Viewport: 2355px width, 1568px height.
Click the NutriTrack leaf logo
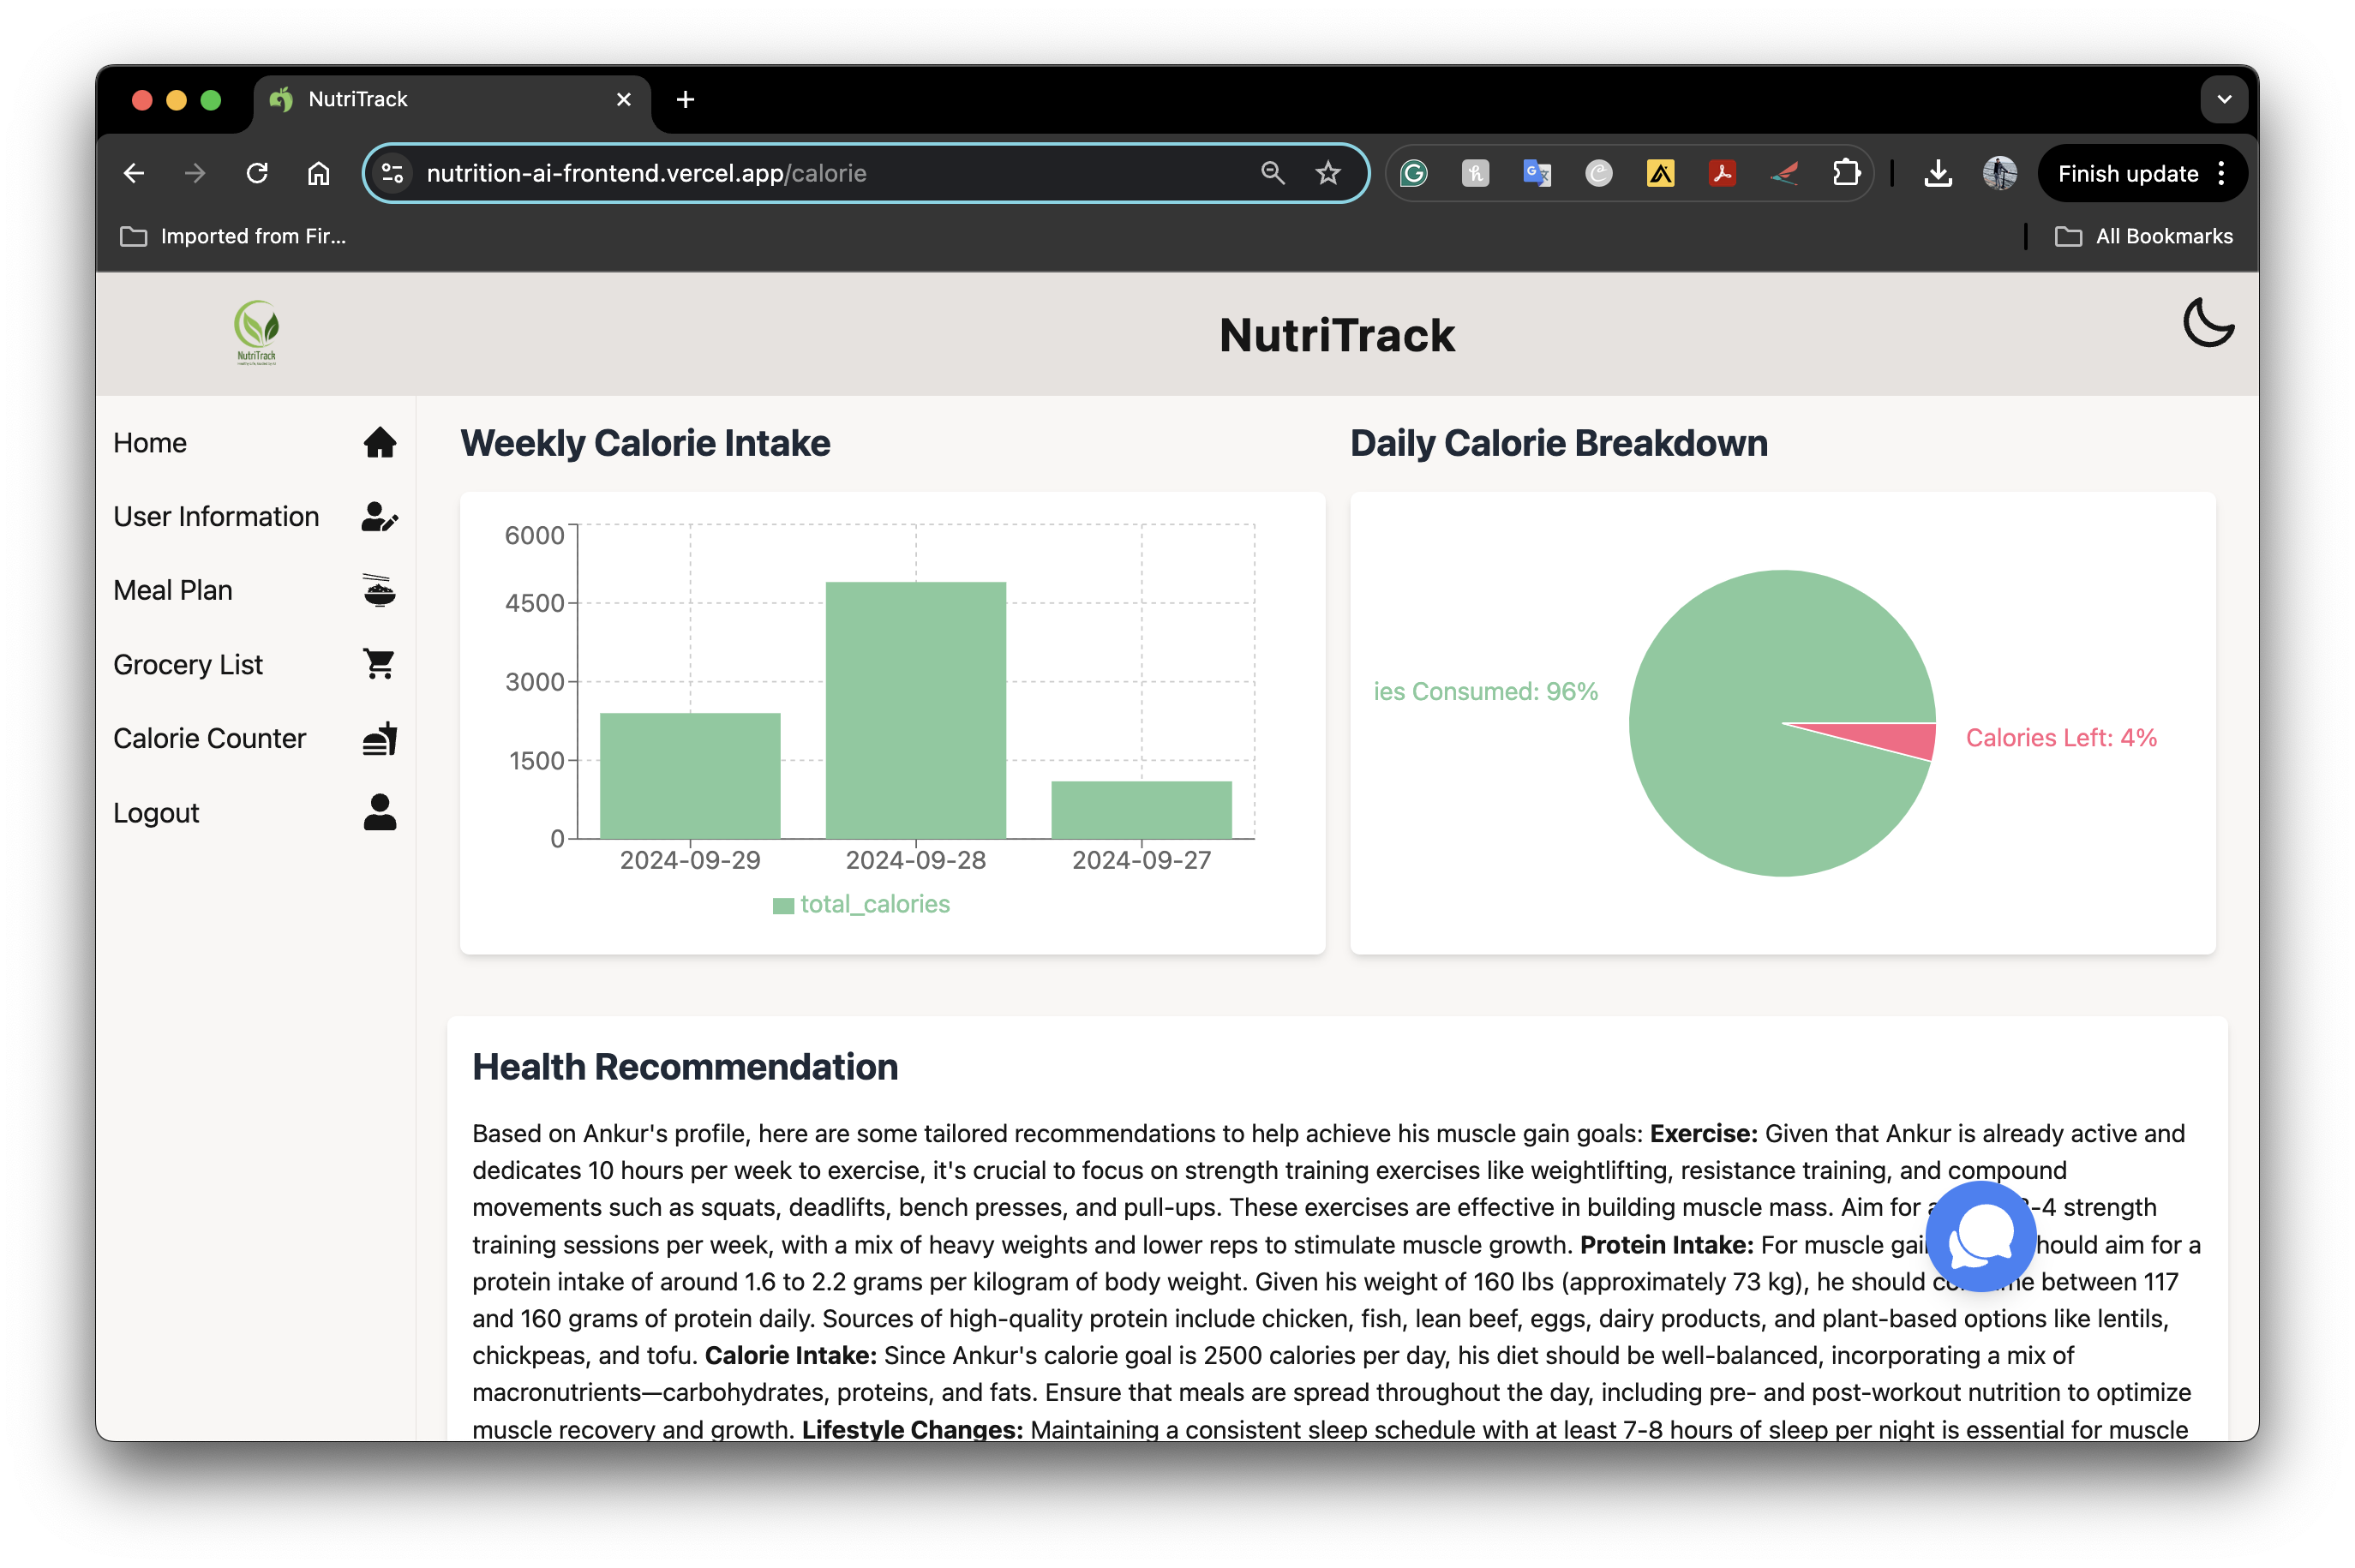click(x=256, y=333)
